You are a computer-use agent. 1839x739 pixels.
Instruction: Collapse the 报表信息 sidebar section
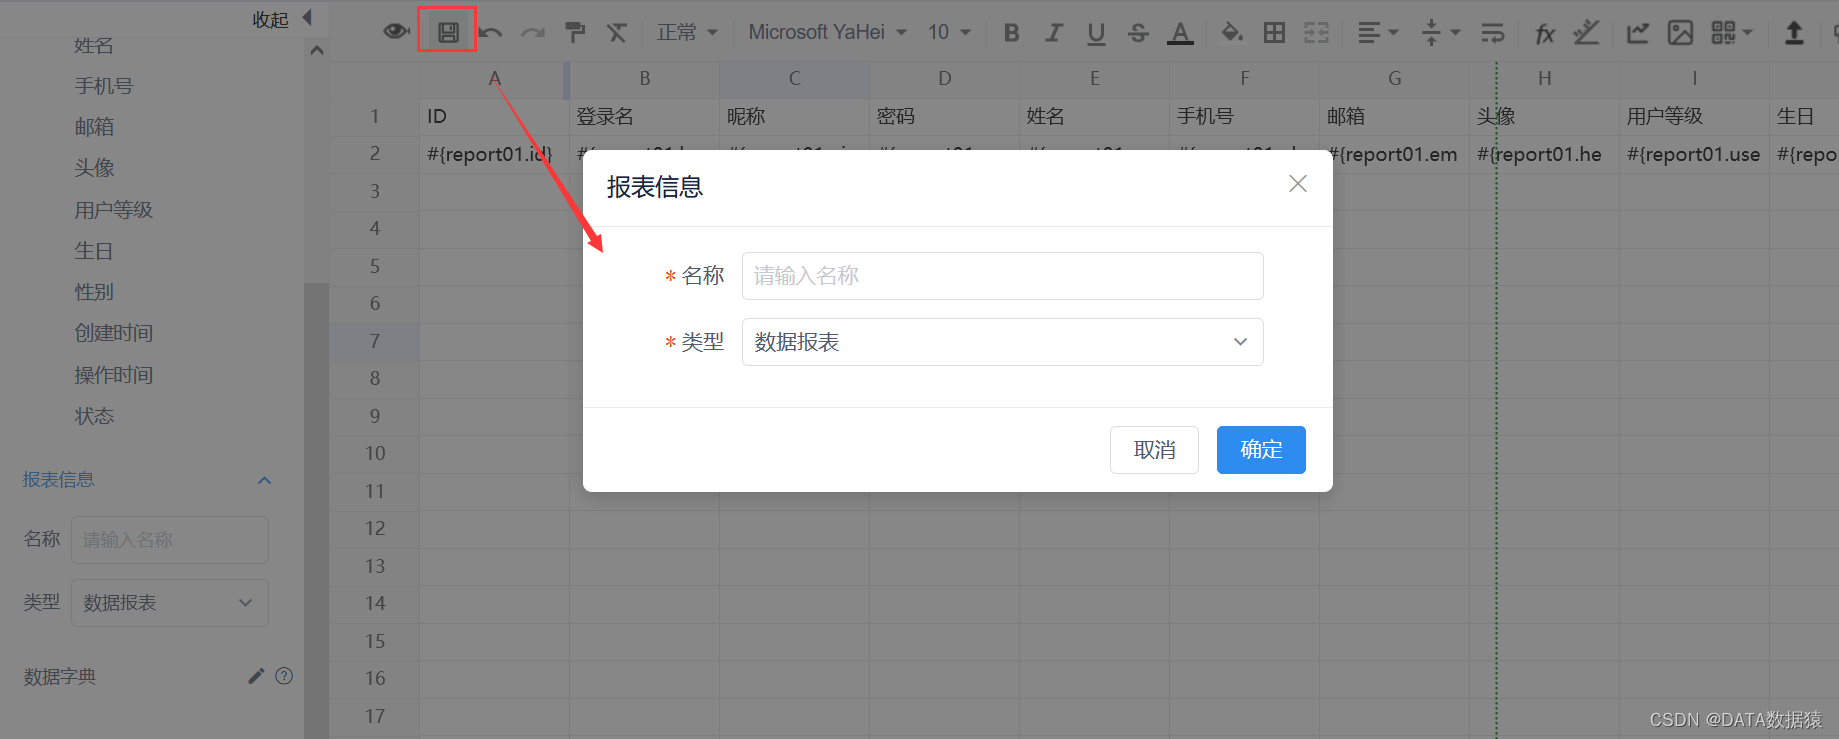point(264,480)
